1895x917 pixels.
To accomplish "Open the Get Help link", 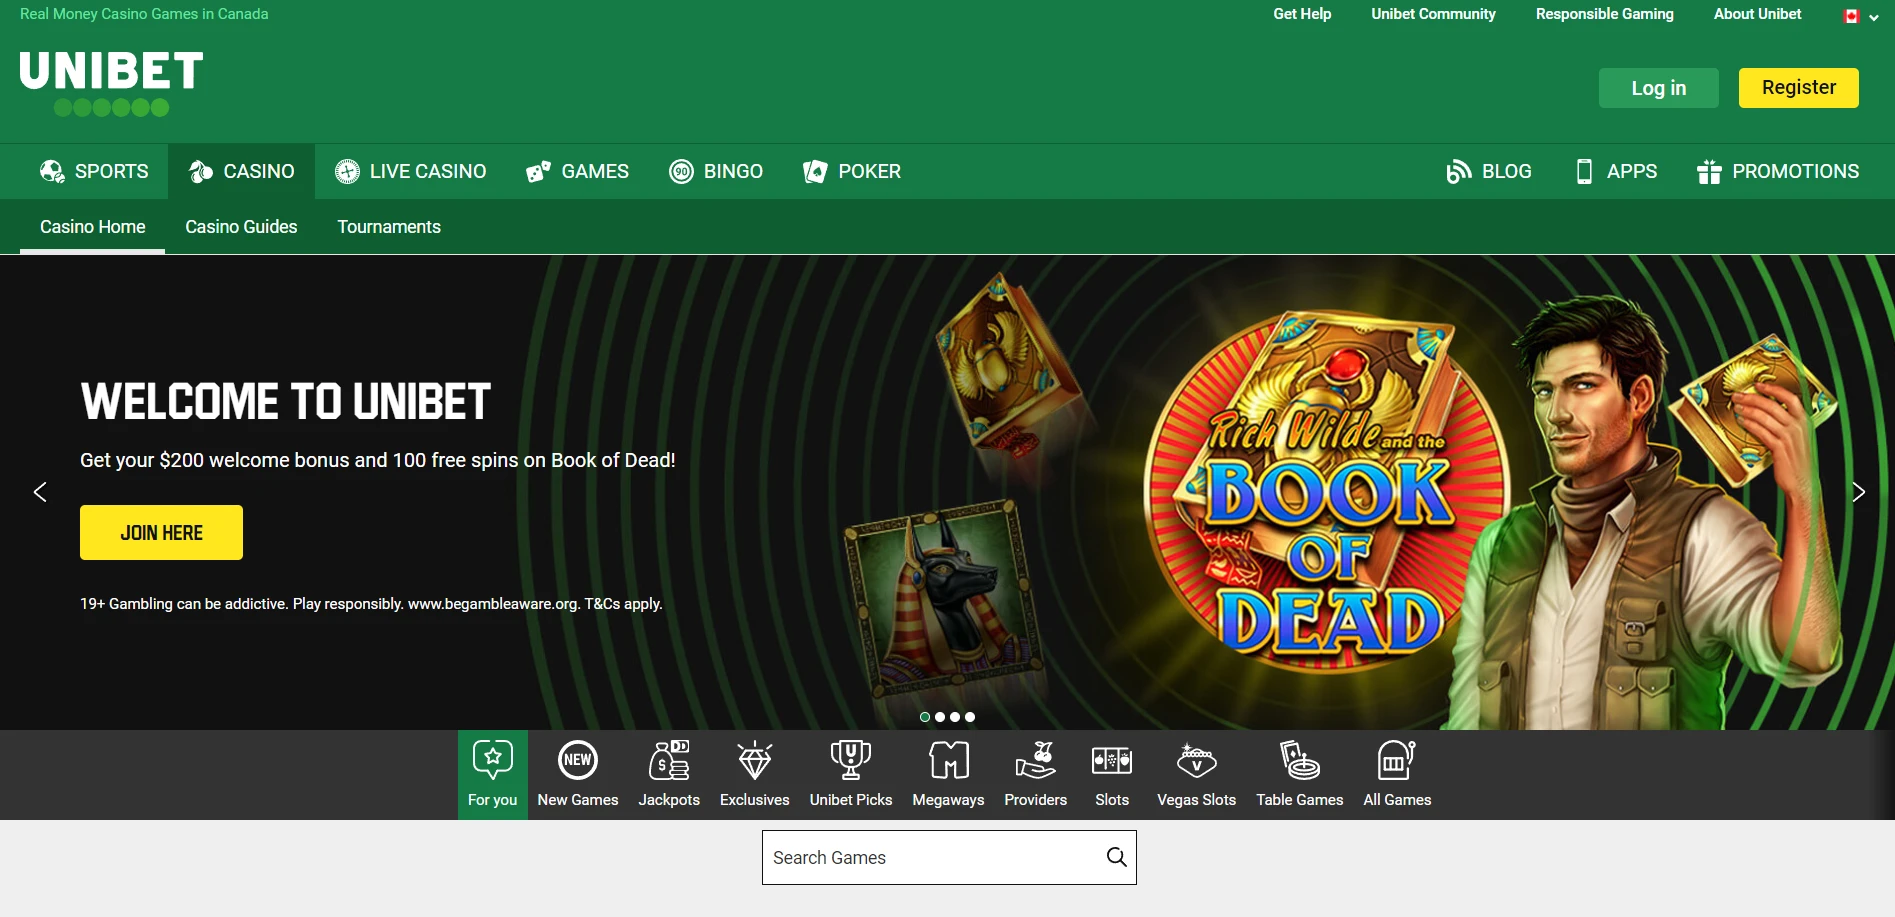I will (1302, 14).
